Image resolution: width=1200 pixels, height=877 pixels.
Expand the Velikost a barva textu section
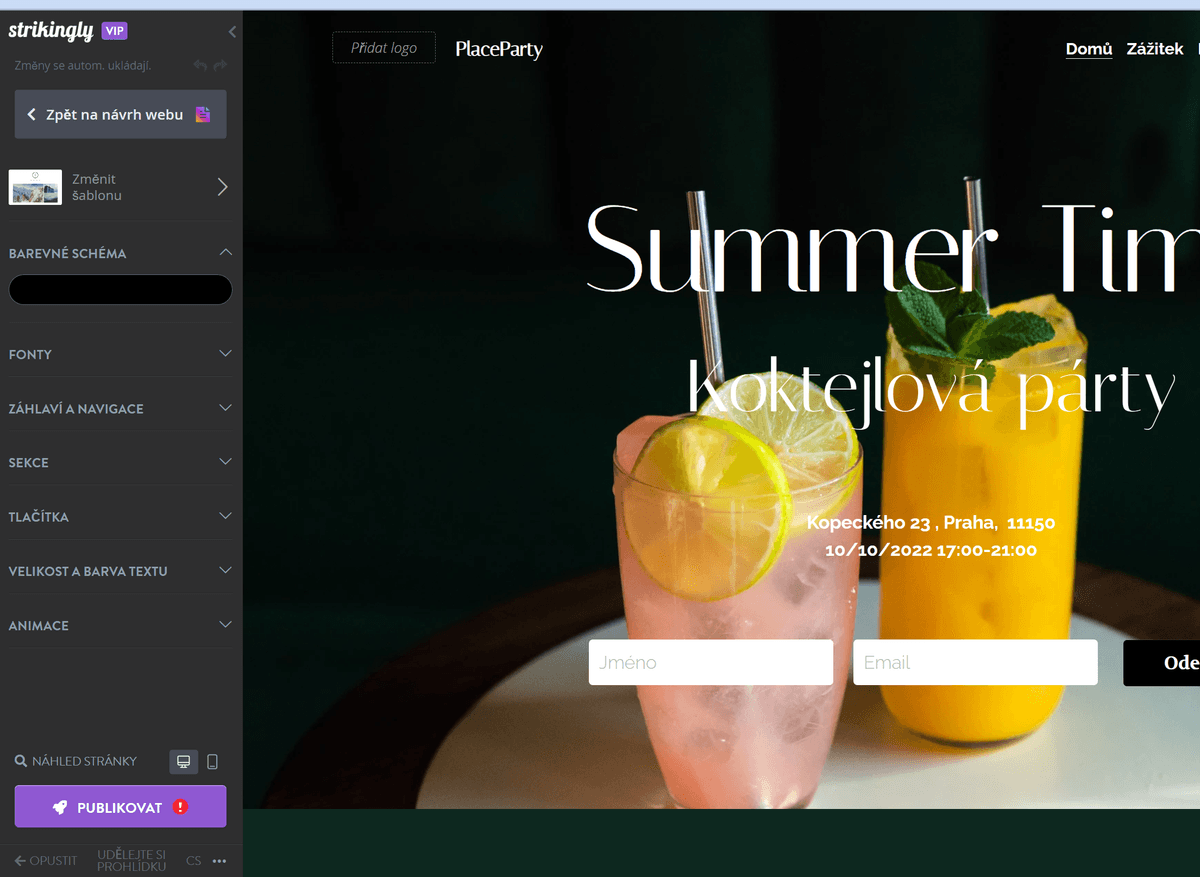(120, 571)
